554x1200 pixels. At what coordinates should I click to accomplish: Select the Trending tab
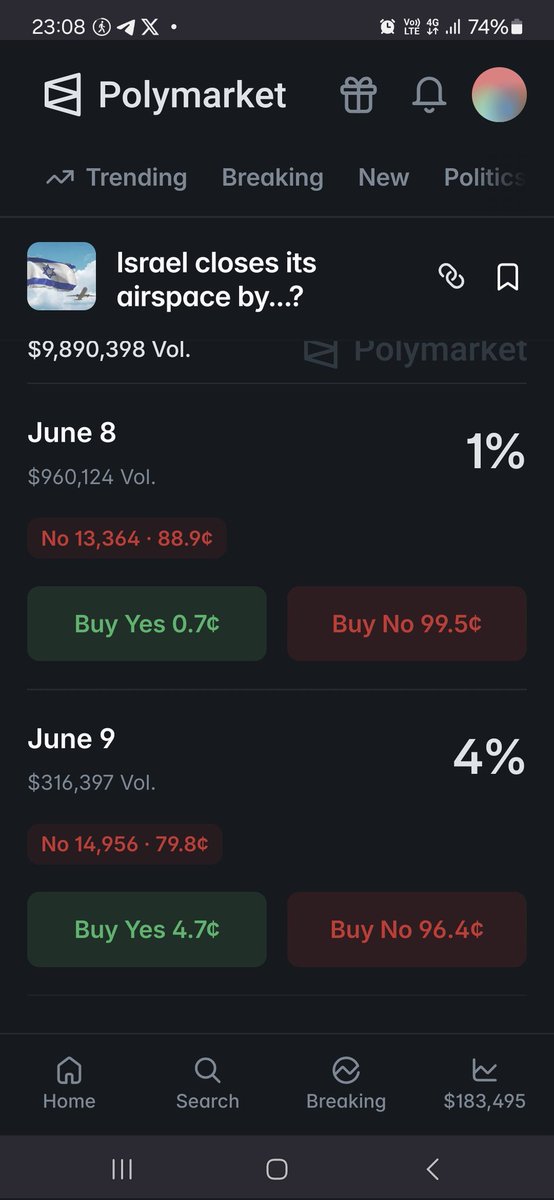click(117, 178)
